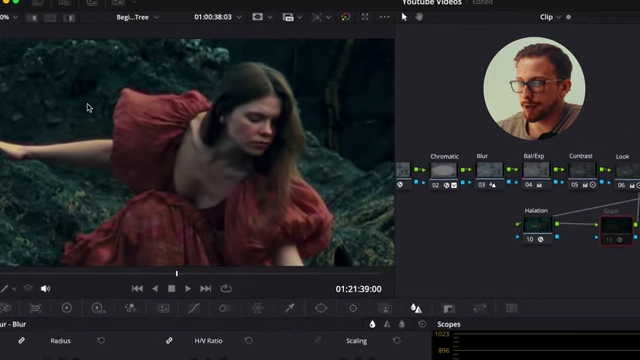This screenshot has height=360, width=640.
Task: Open the Color Warper palette
Action: tap(258, 308)
